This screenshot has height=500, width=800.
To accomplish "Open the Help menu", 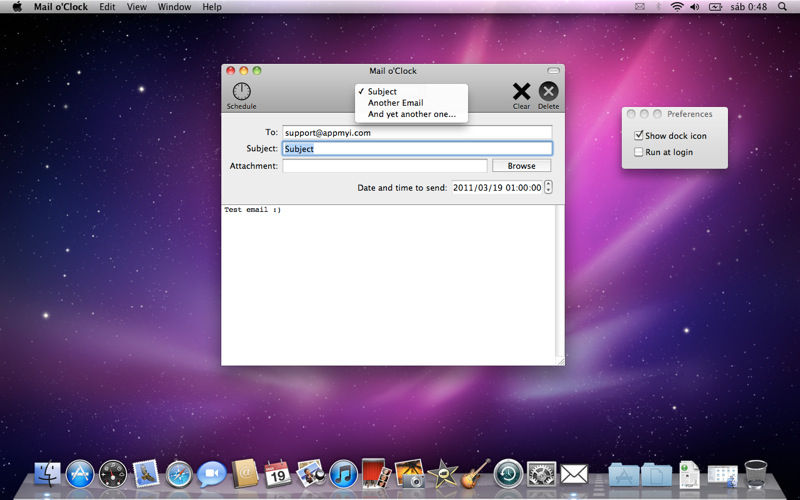I will click(x=212, y=7).
